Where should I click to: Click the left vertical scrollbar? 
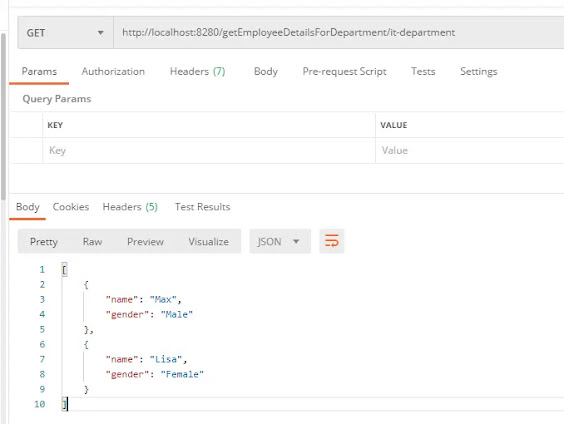coord(3,117)
